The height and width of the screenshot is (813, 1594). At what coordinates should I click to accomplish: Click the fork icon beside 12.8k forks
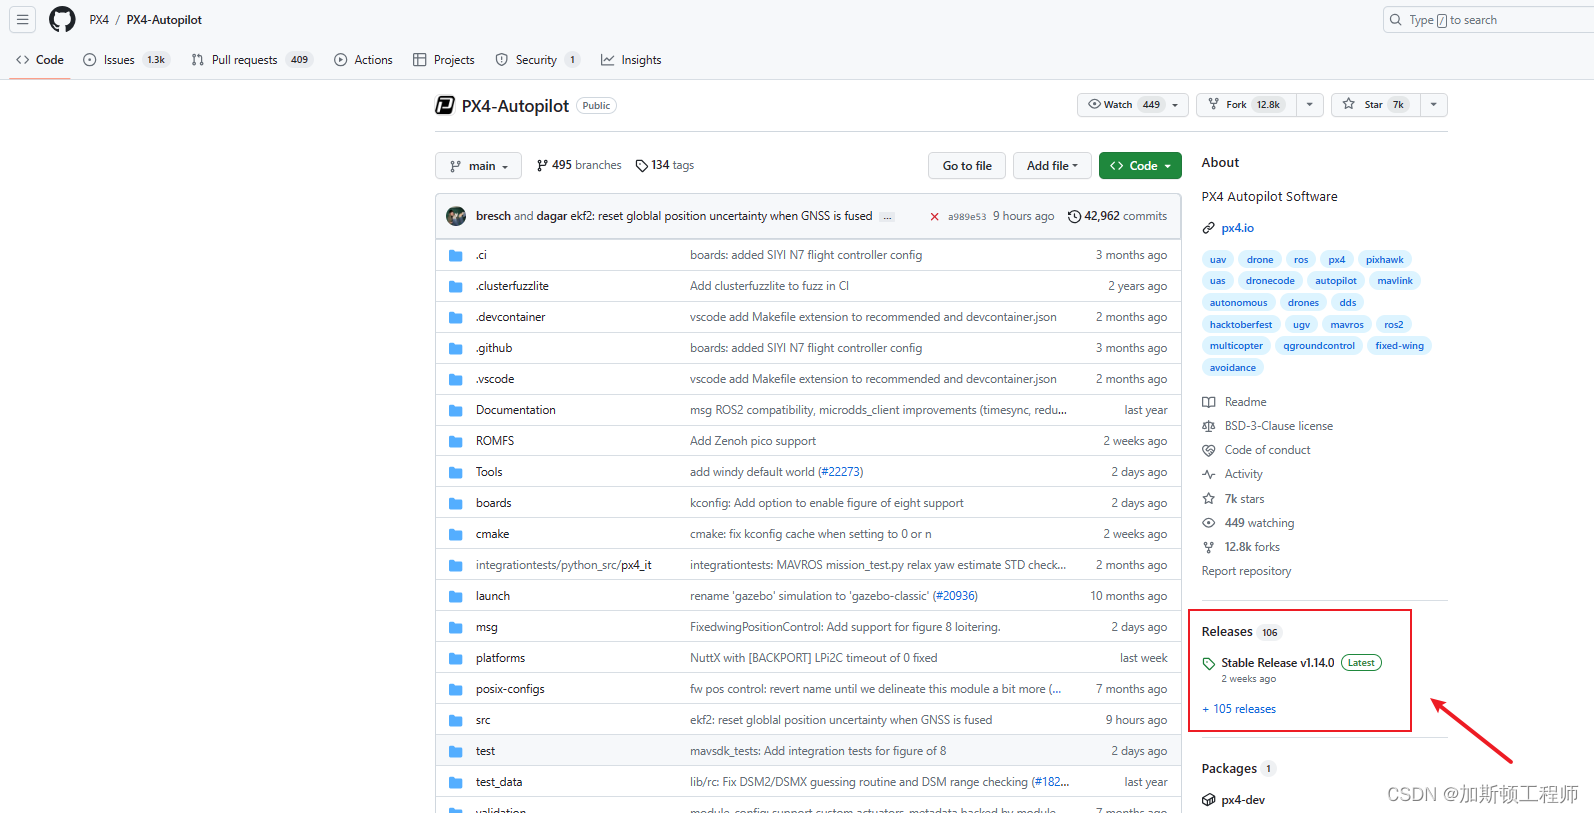point(1208,547)
